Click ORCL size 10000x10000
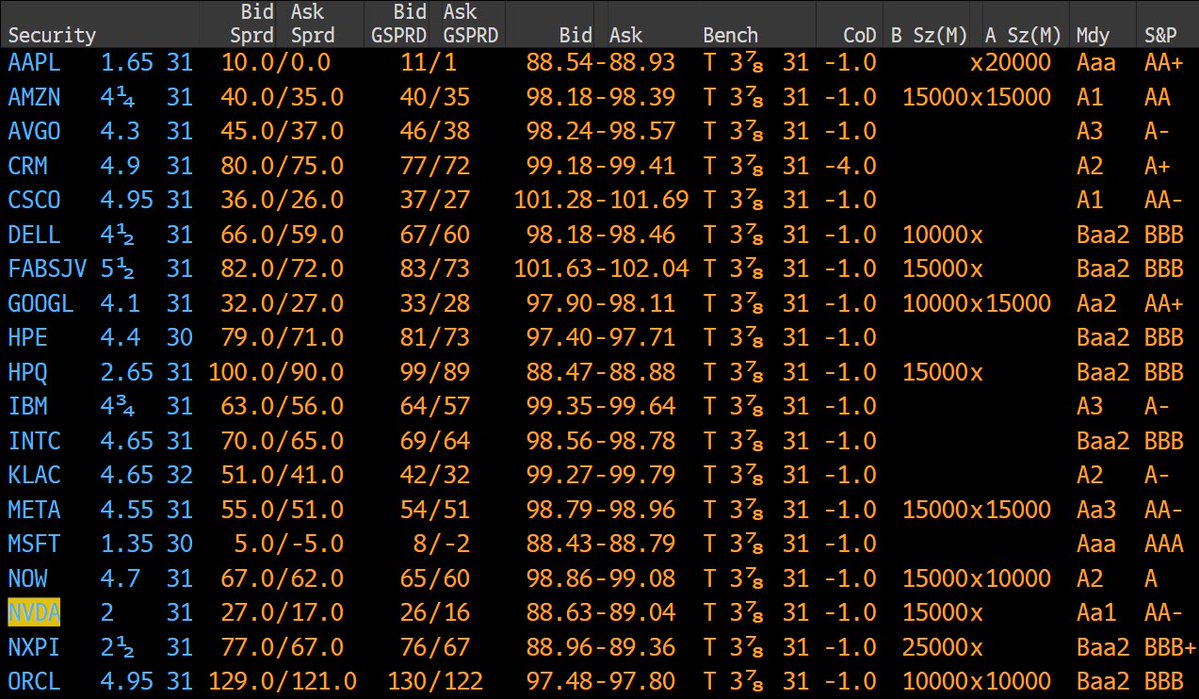Viewport: 1199px width, 699px height. point(976,681)
